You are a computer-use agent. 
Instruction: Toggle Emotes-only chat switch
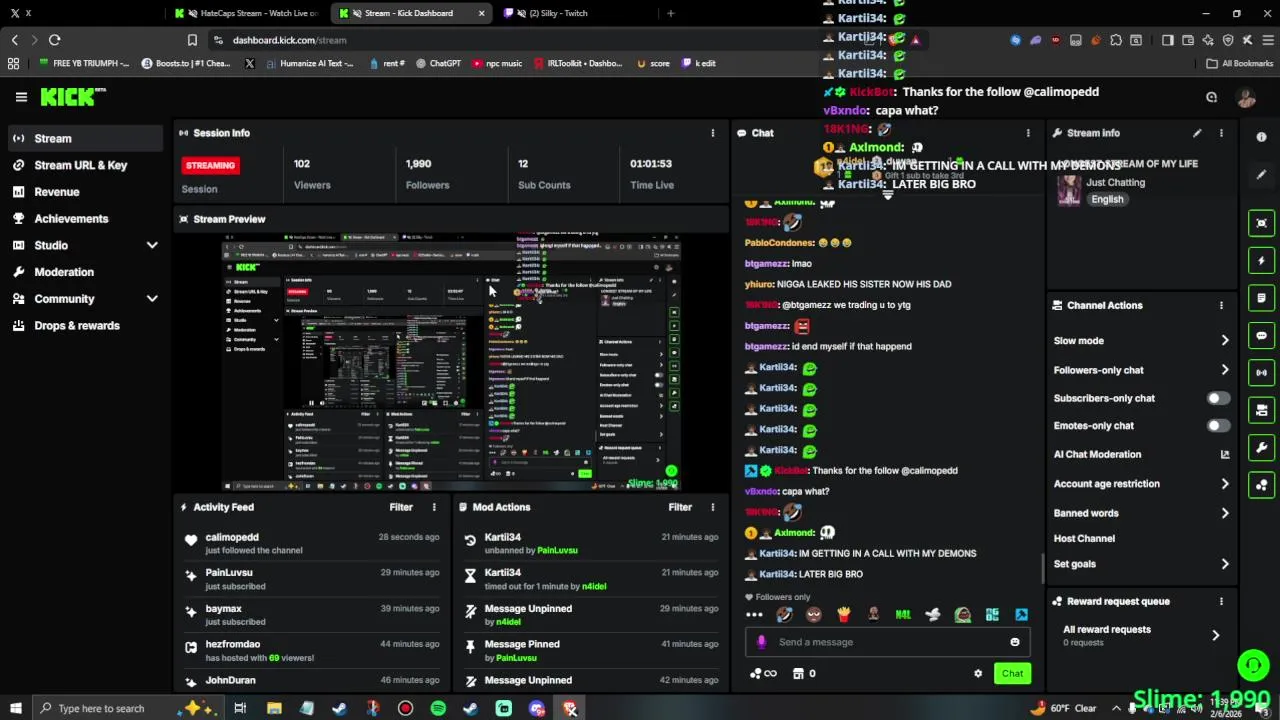(1217, 426)
